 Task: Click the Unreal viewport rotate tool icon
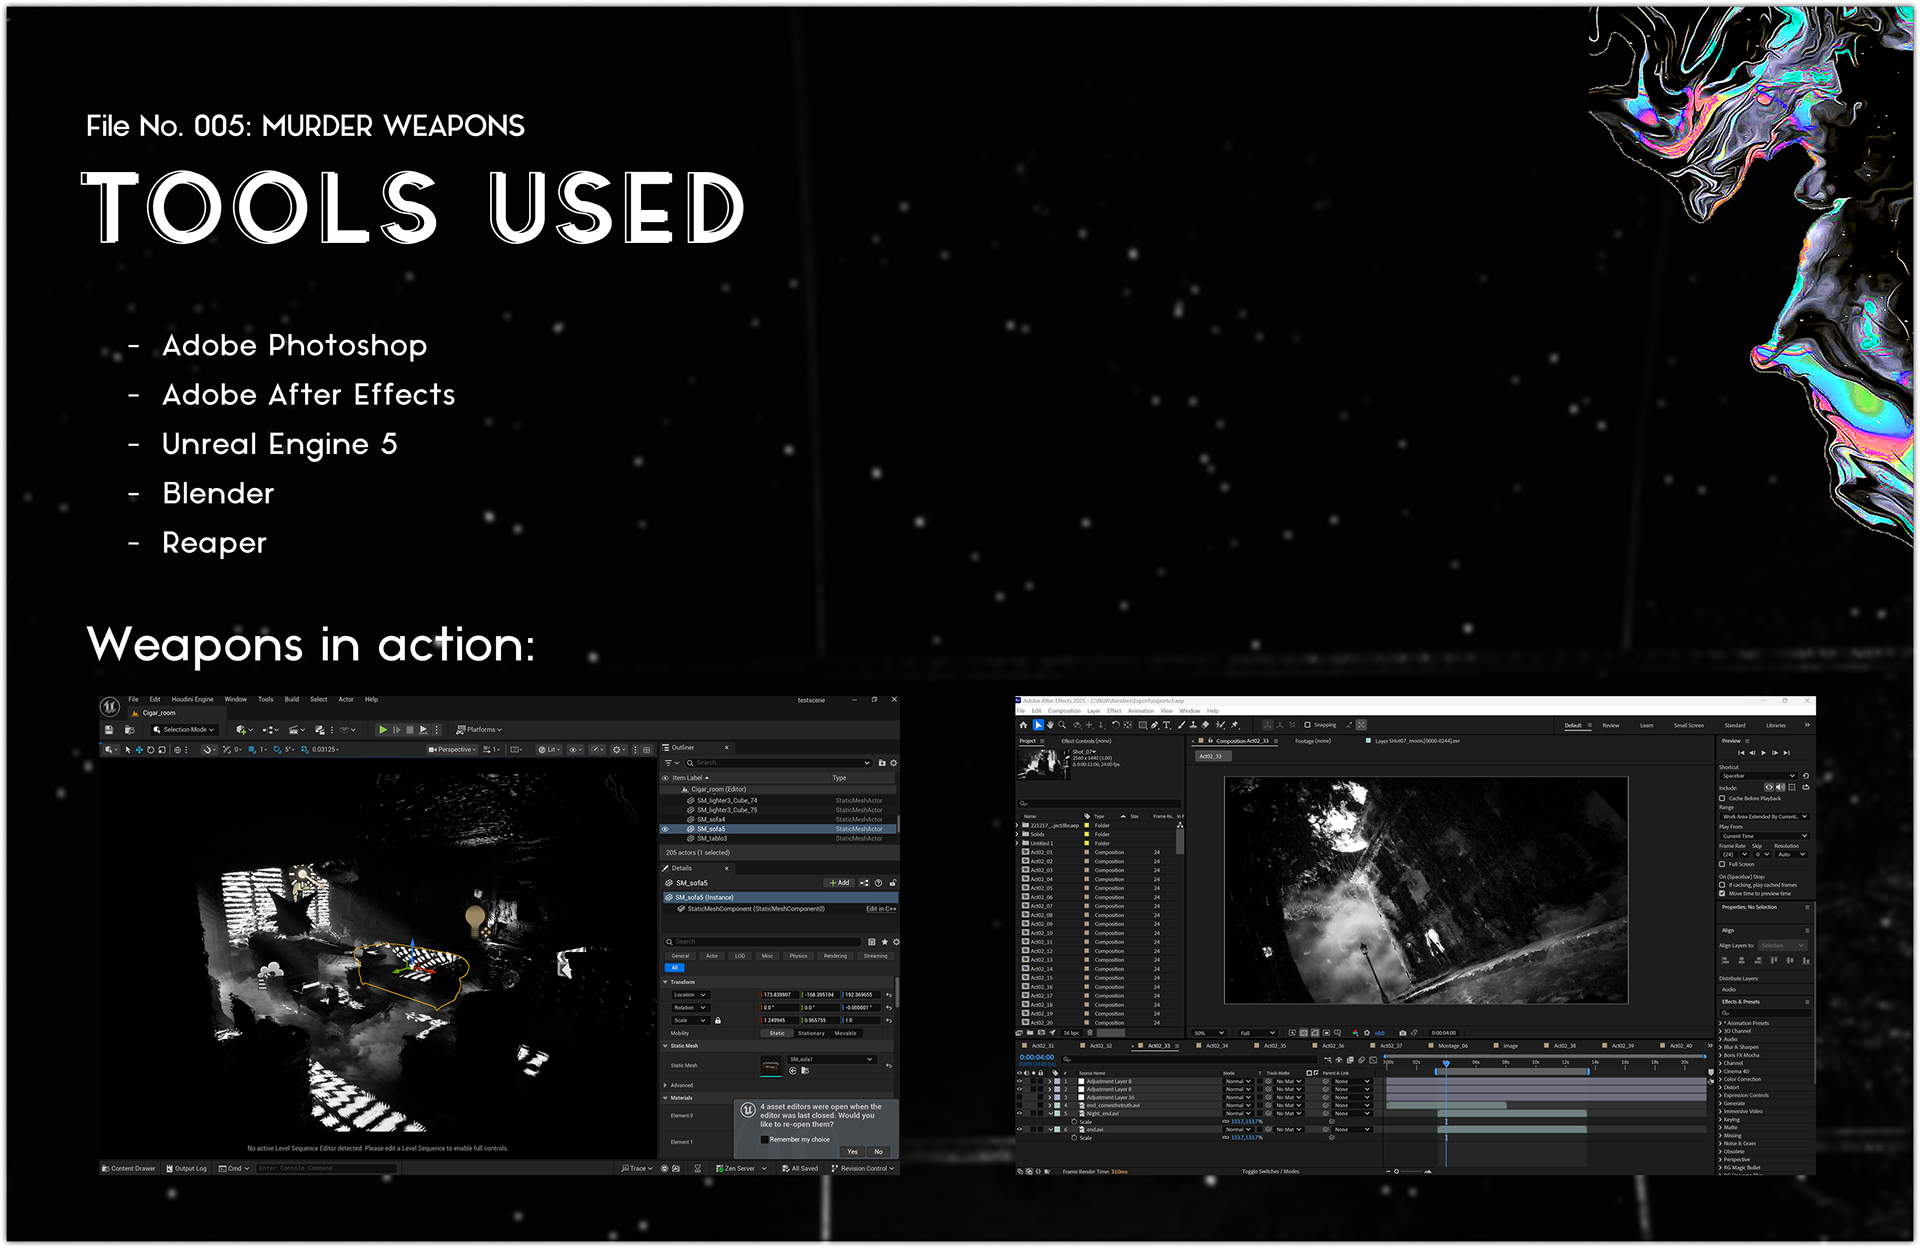150,750
